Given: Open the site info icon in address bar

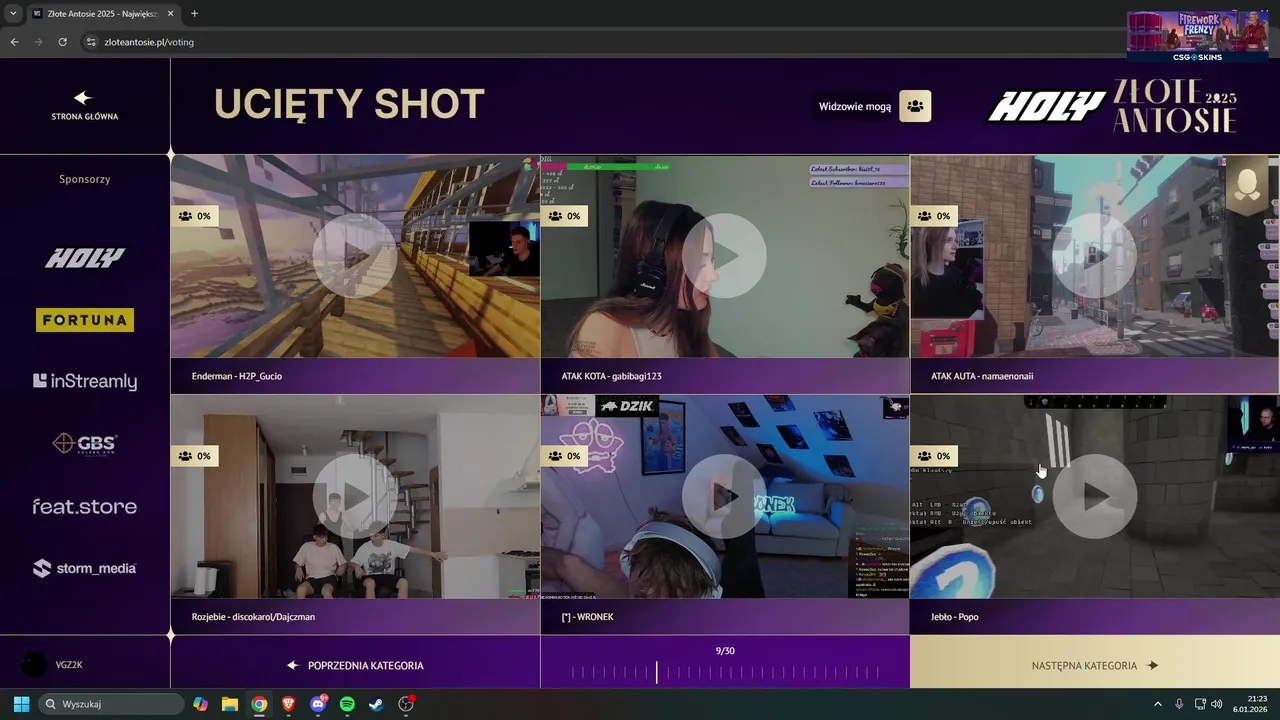Looking at the screenshot, I should pos(91,42).
